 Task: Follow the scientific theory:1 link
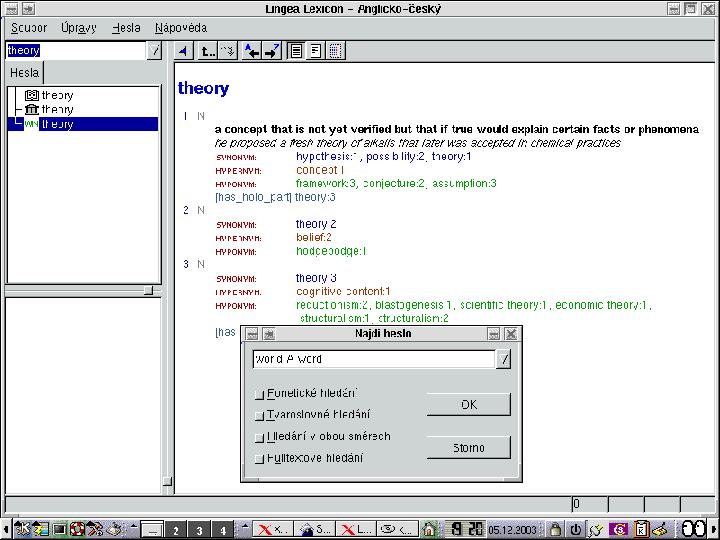pos(504,305)
